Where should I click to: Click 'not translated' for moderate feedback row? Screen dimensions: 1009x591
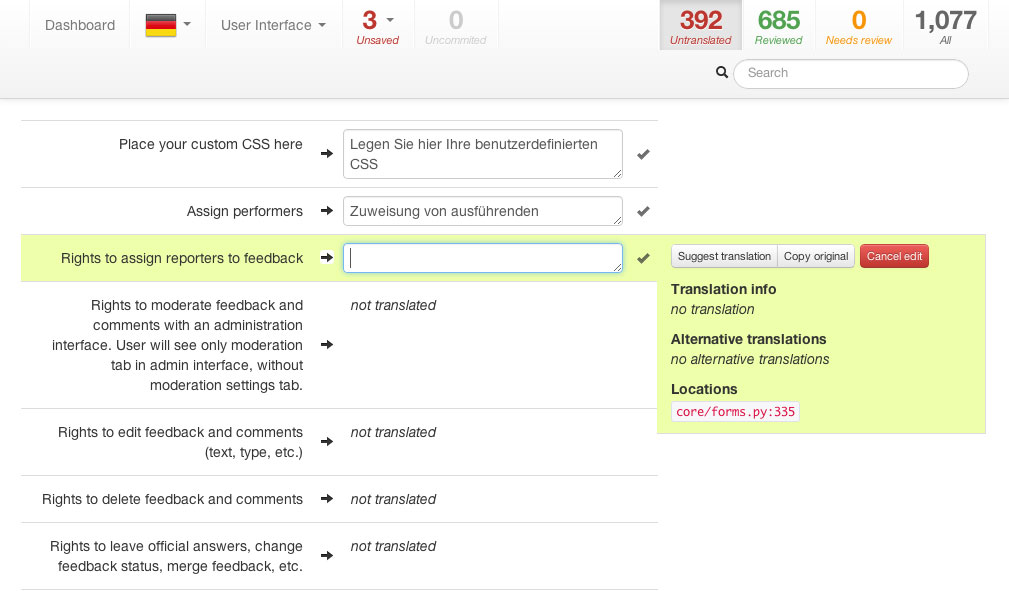pos(393,305)
